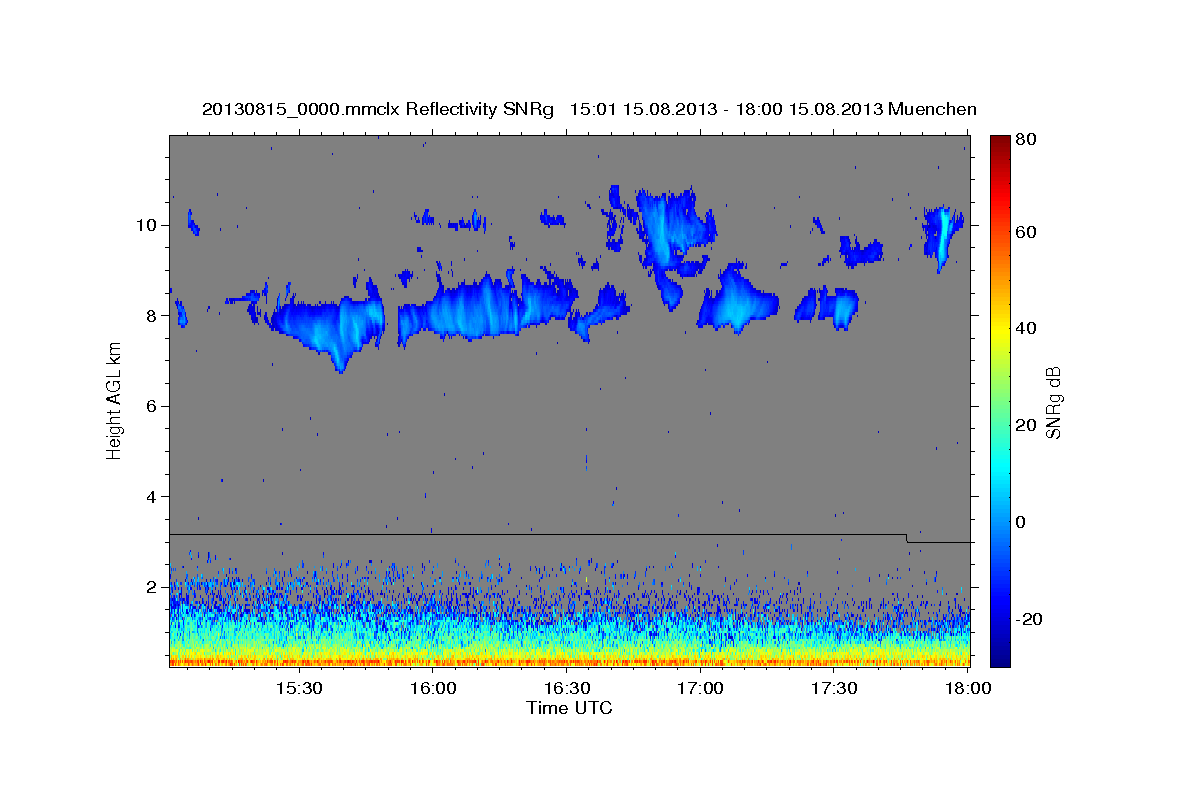Click the colorbar value -20
This screenshot has height=800, width=1200.
pos(1027,619)
